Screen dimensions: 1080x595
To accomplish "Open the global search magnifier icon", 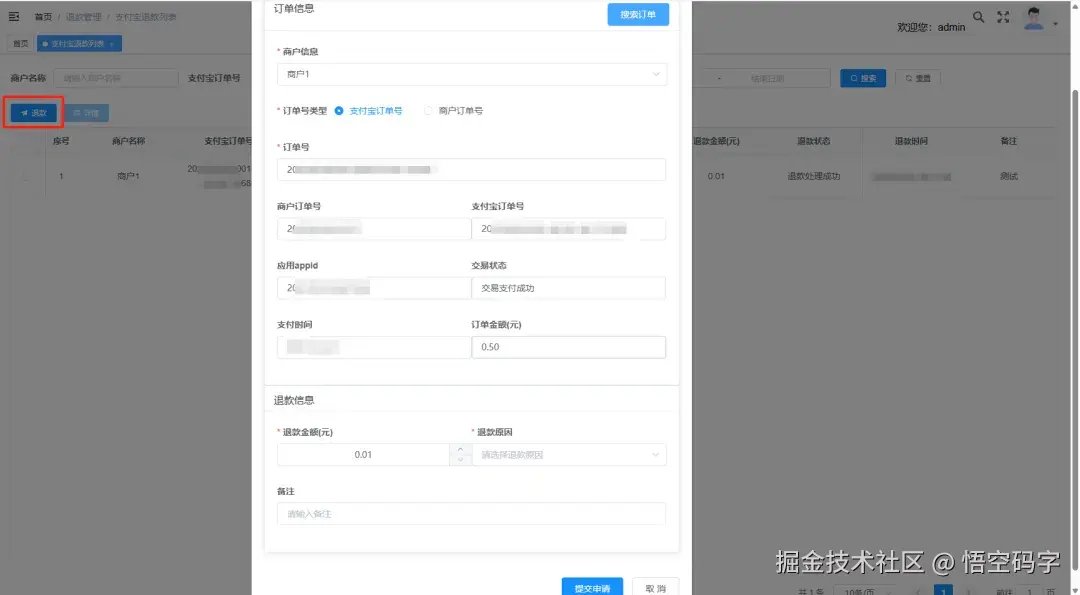I will 978,17.
